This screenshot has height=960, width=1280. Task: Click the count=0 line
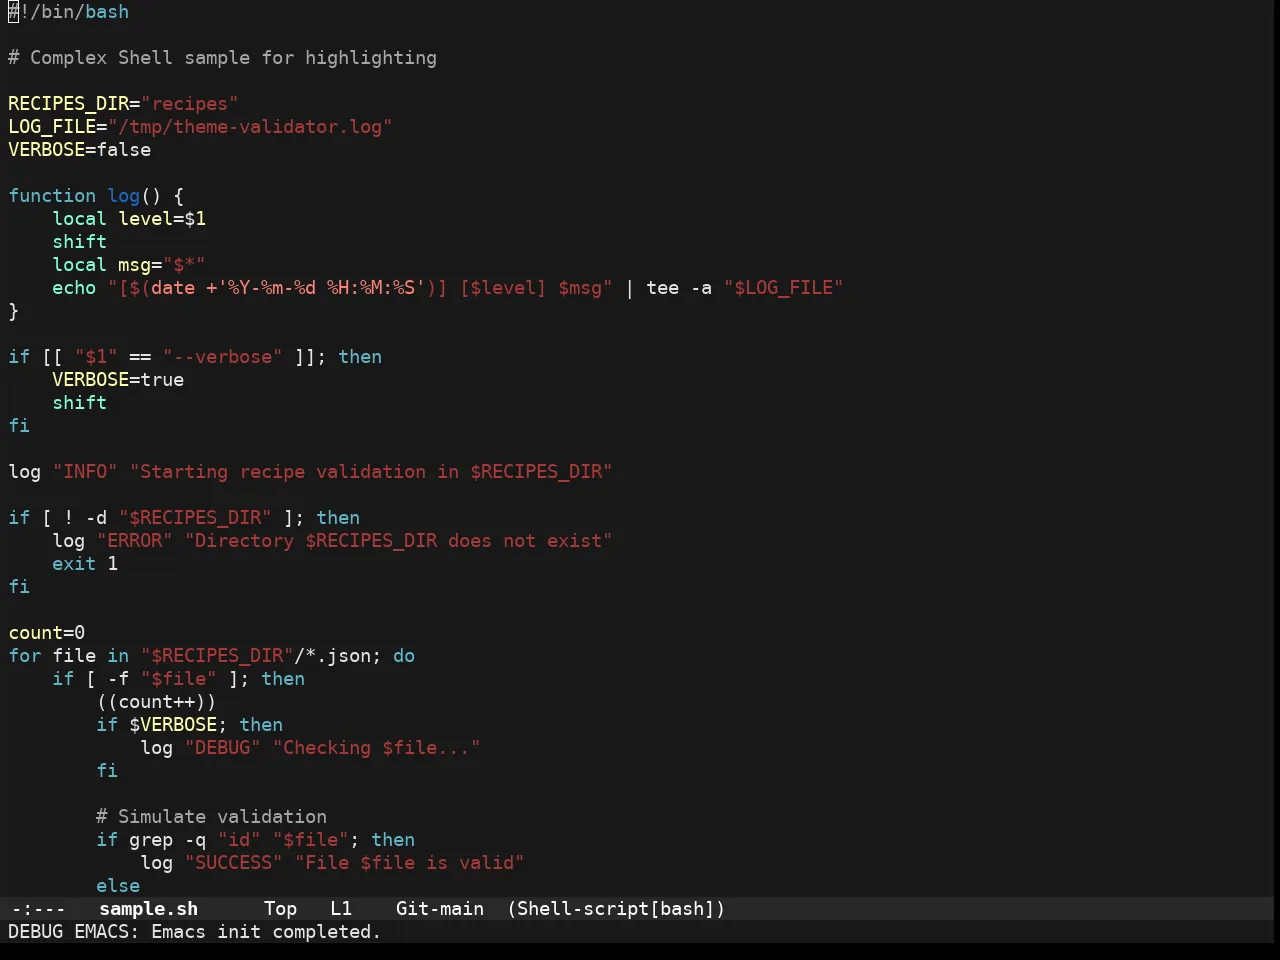[x=47, y=633]
